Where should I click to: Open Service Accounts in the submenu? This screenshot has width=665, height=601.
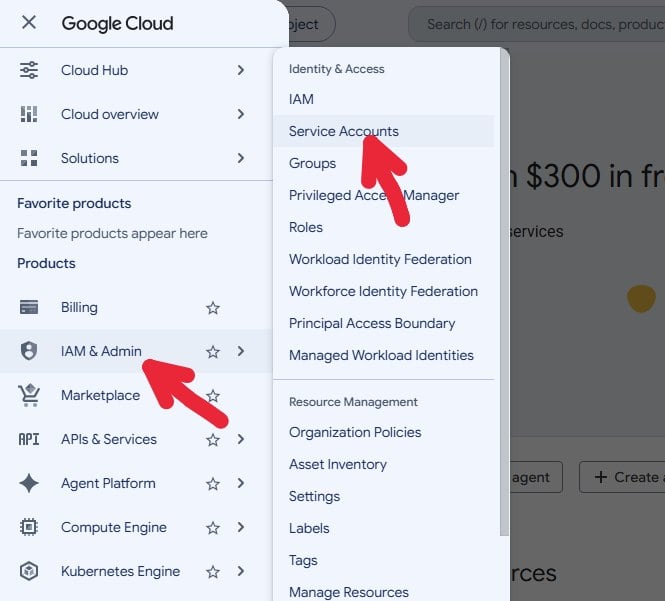tap(383, 131)
